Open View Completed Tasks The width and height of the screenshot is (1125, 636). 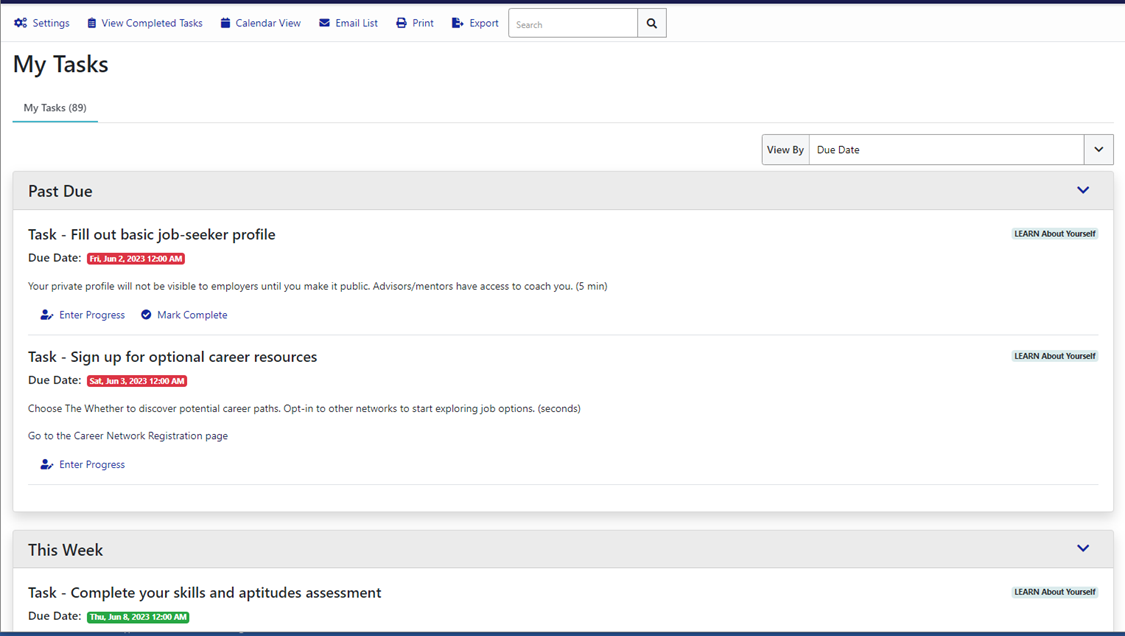[x=152, y=23]
